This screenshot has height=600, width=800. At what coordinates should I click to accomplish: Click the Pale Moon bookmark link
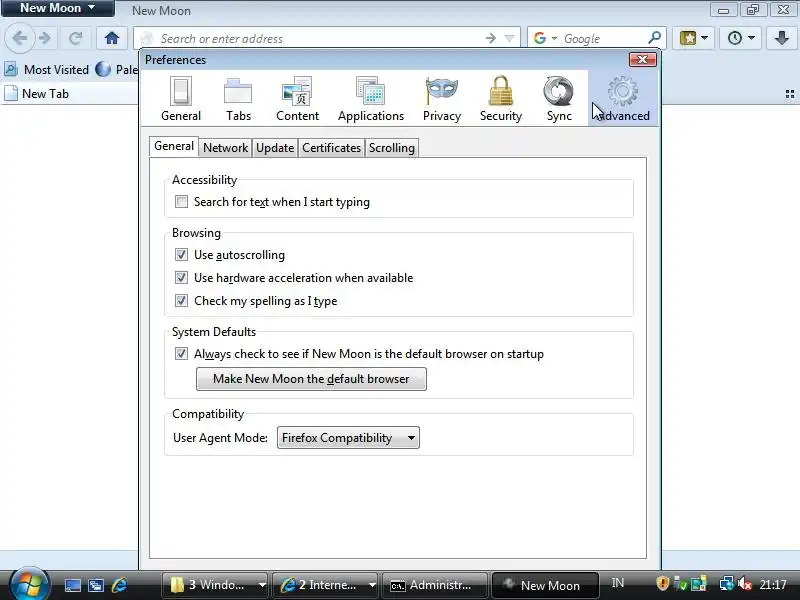(117, 69)
